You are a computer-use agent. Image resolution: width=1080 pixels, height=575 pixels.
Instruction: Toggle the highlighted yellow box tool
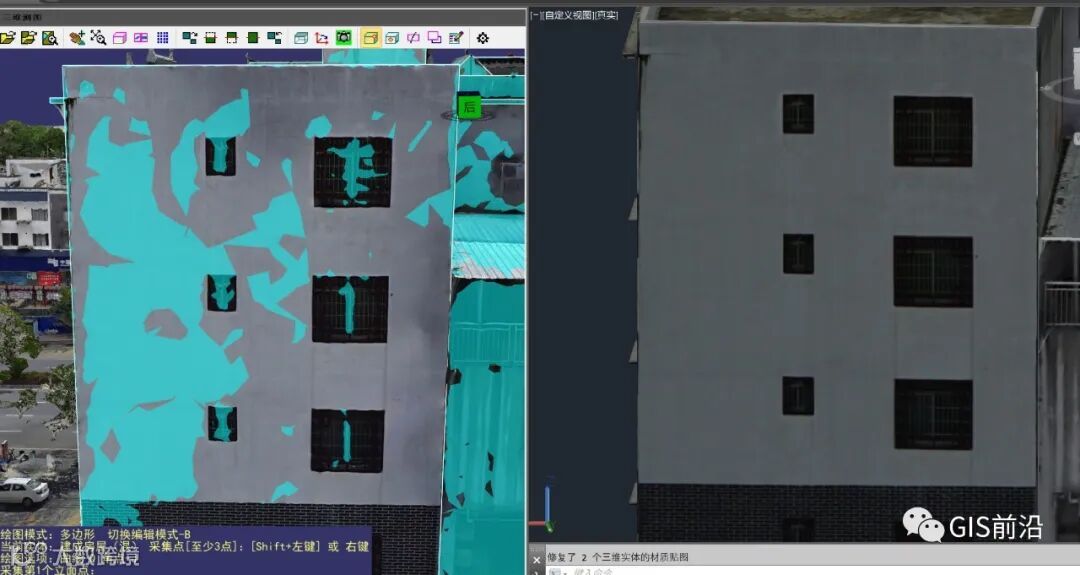pos(371,38)
